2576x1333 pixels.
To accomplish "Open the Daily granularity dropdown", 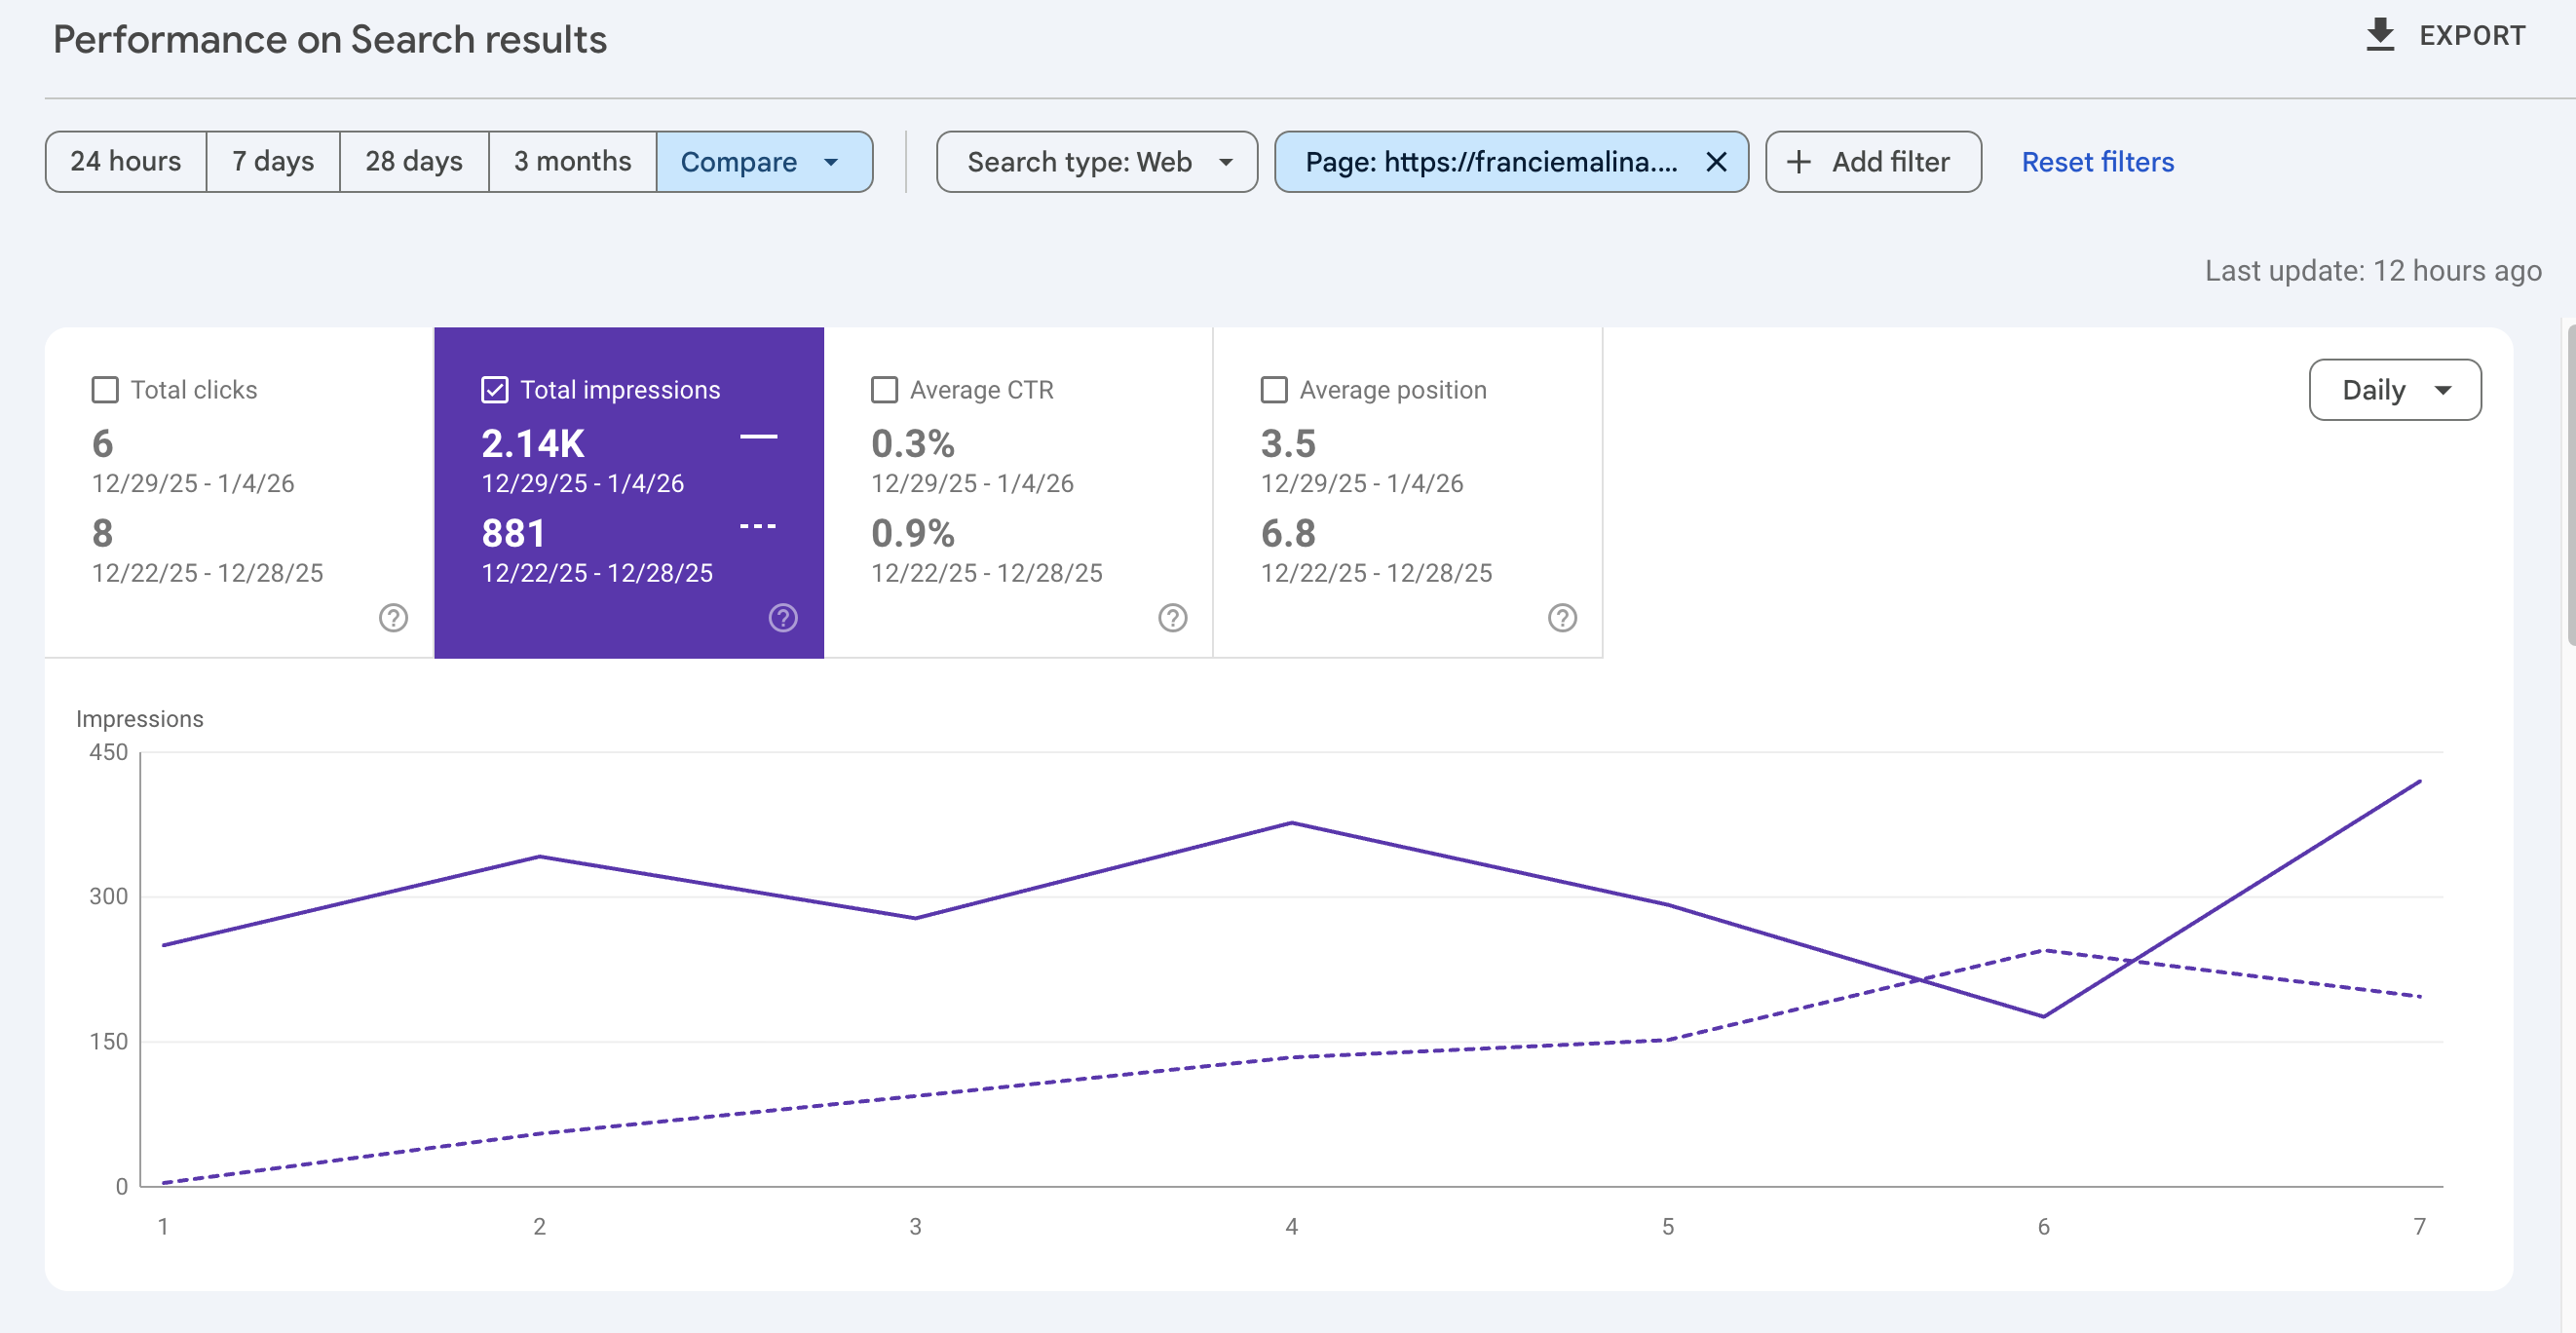I will (x=2394, y=390).
